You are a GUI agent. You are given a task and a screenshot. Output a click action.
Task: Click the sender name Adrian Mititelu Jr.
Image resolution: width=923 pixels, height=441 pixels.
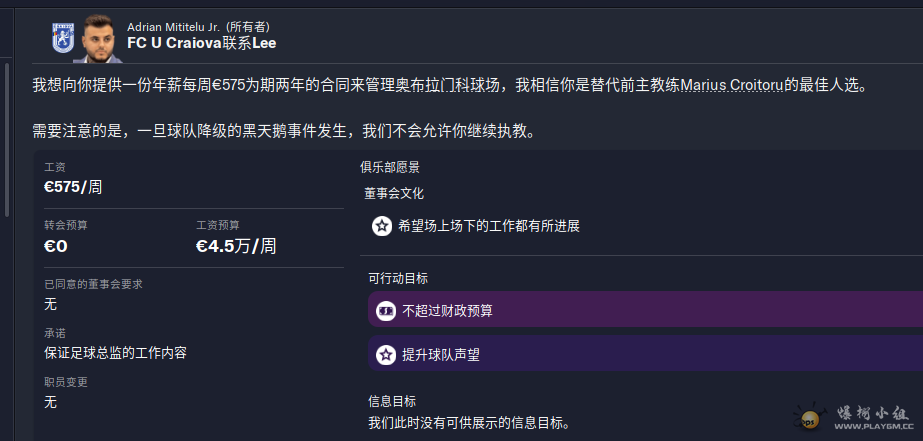click(x=183, y=26)
